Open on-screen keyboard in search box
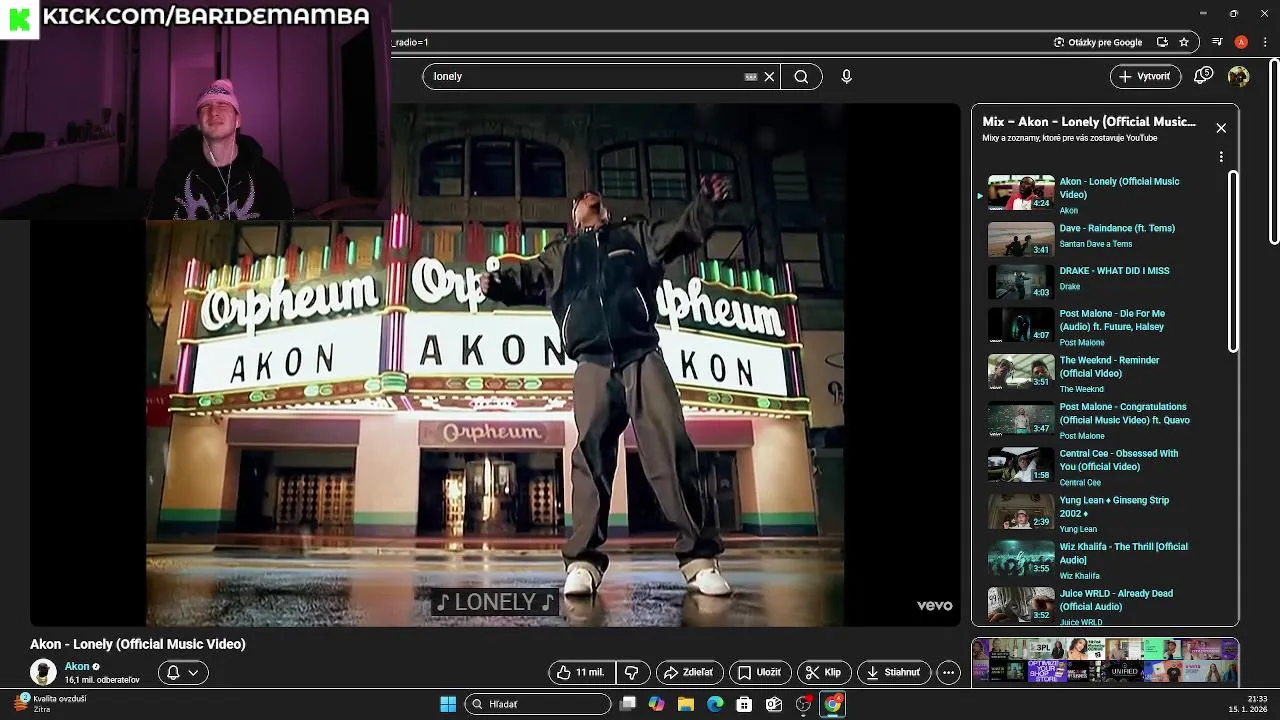 [750, 77]
